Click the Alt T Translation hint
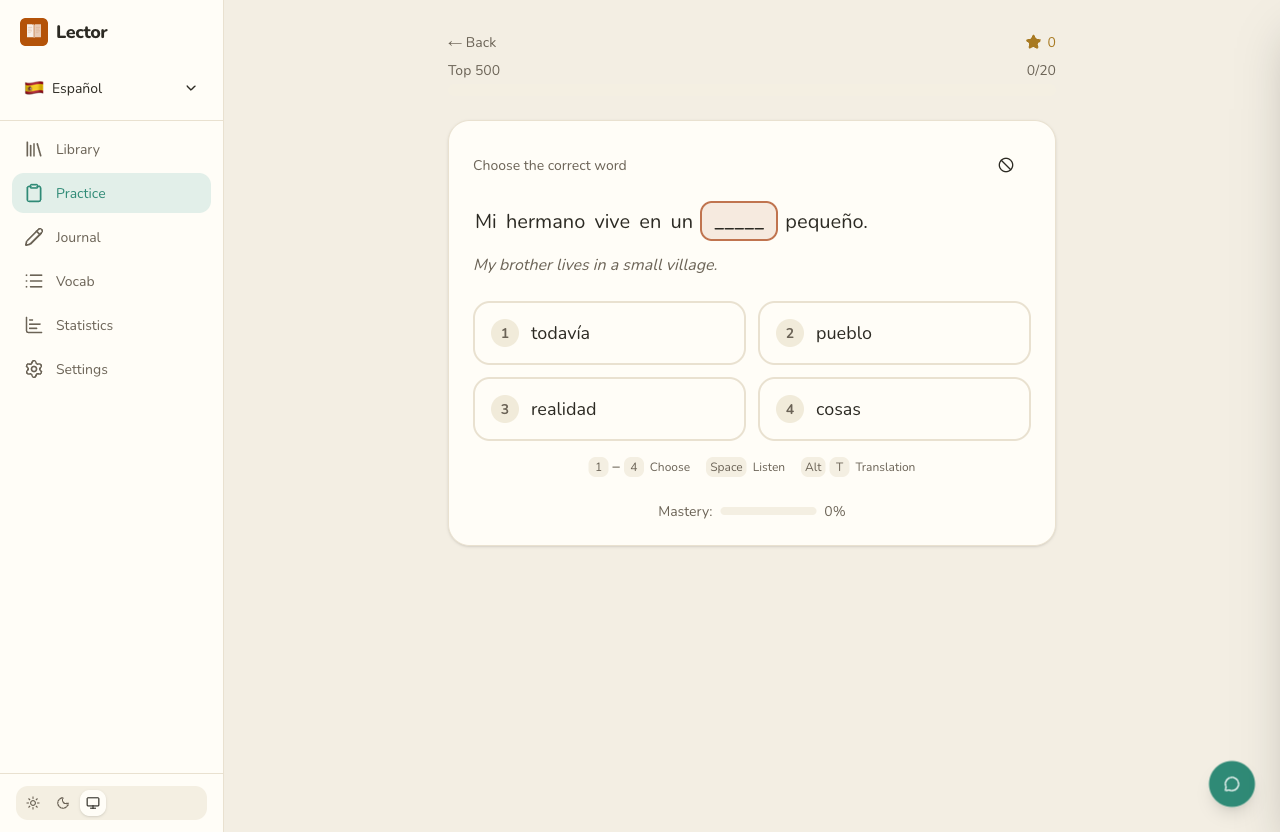Screen dimensions: 1280x832 point(858,467)
